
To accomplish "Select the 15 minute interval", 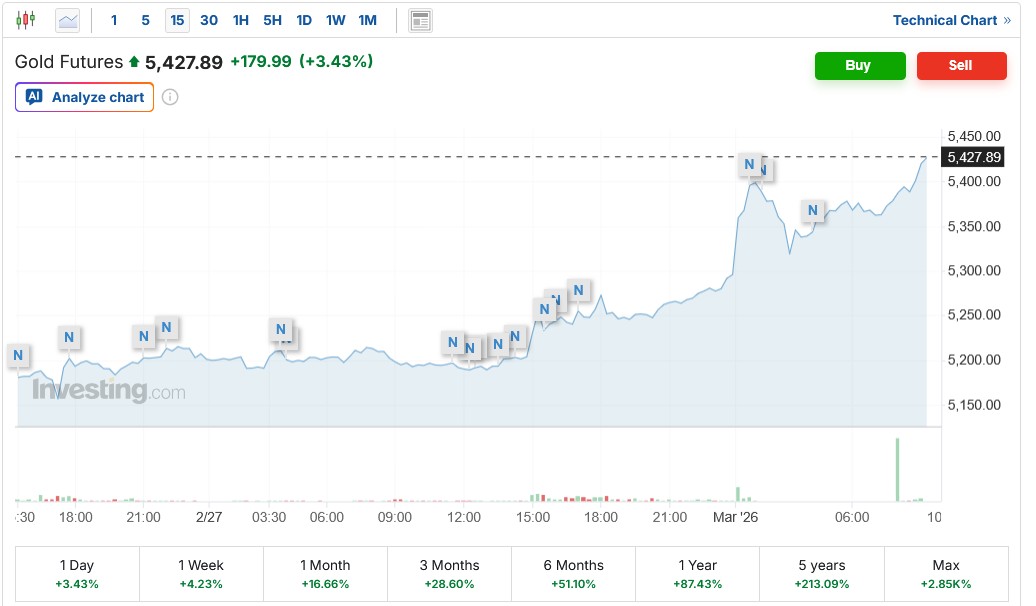I will tap(177, 20).
